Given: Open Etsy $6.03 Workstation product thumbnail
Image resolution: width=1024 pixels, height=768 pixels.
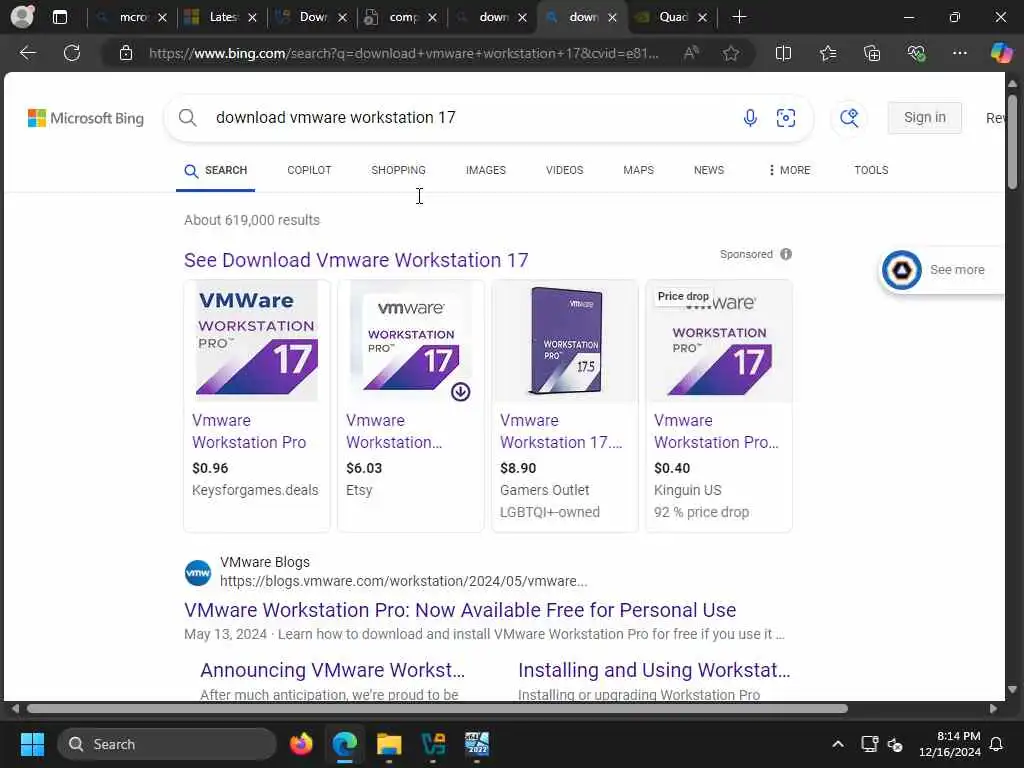Looking at the screenshot, I should 411,341.
